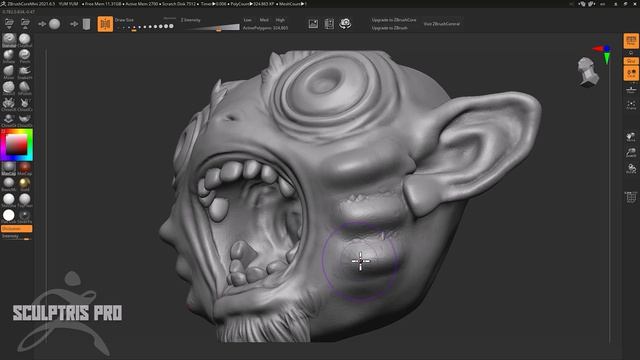Screen dimensions: 640x360
Task: Select the ChiselCreature brush
Action: pos(9,104)
